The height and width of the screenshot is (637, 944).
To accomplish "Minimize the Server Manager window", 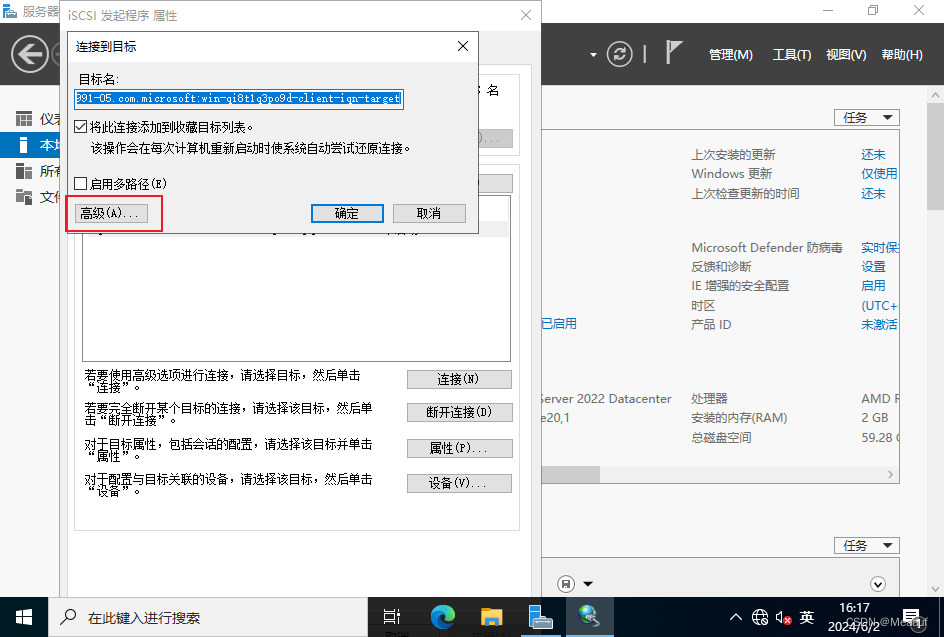I will tap(828, 11).
